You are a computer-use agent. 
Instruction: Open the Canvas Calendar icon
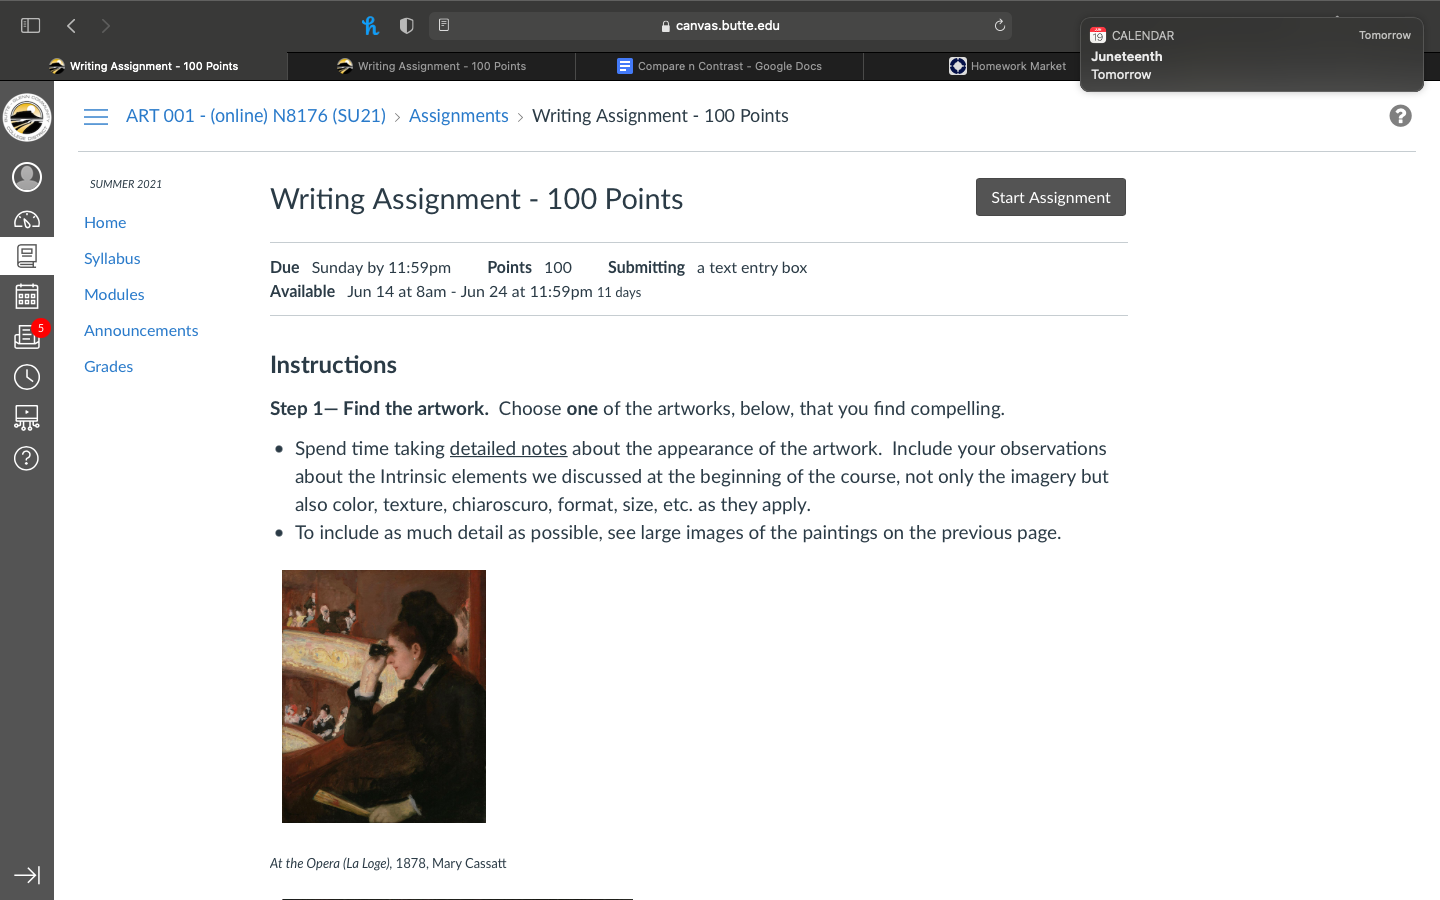tap(27, 296)
